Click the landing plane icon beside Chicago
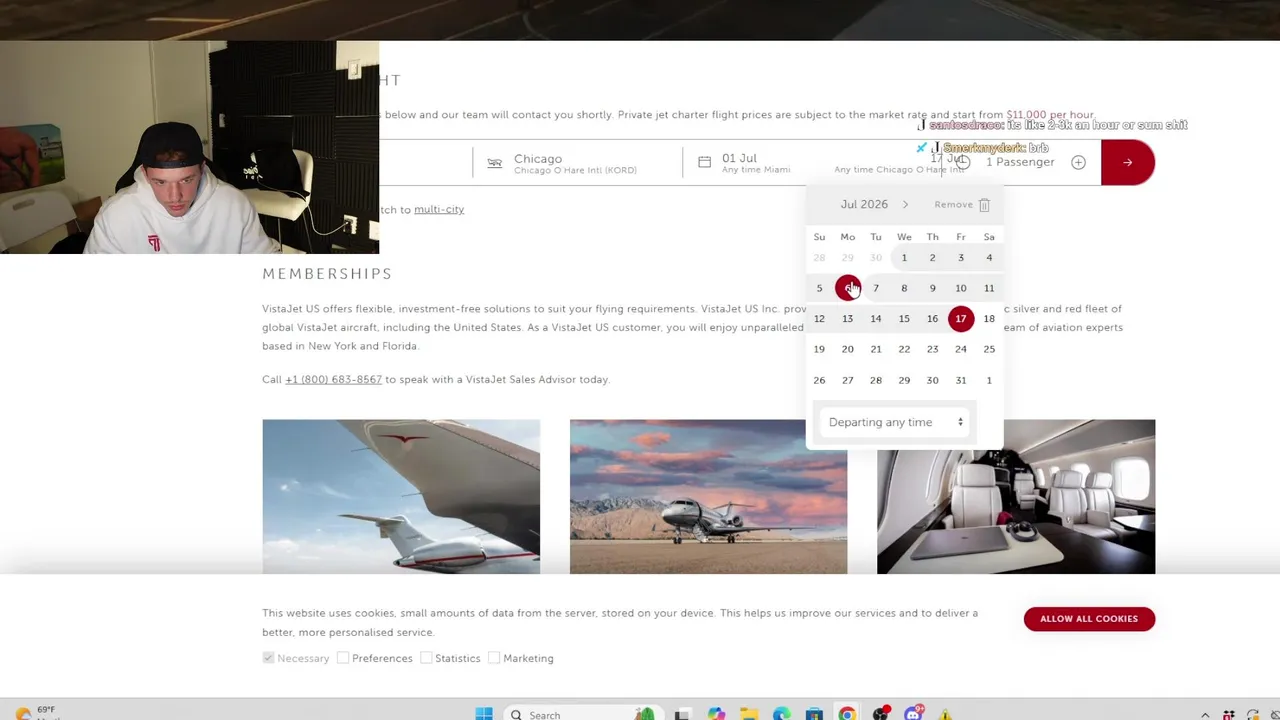The height and width of the screenshot is (720, 1280). [494, 163]
